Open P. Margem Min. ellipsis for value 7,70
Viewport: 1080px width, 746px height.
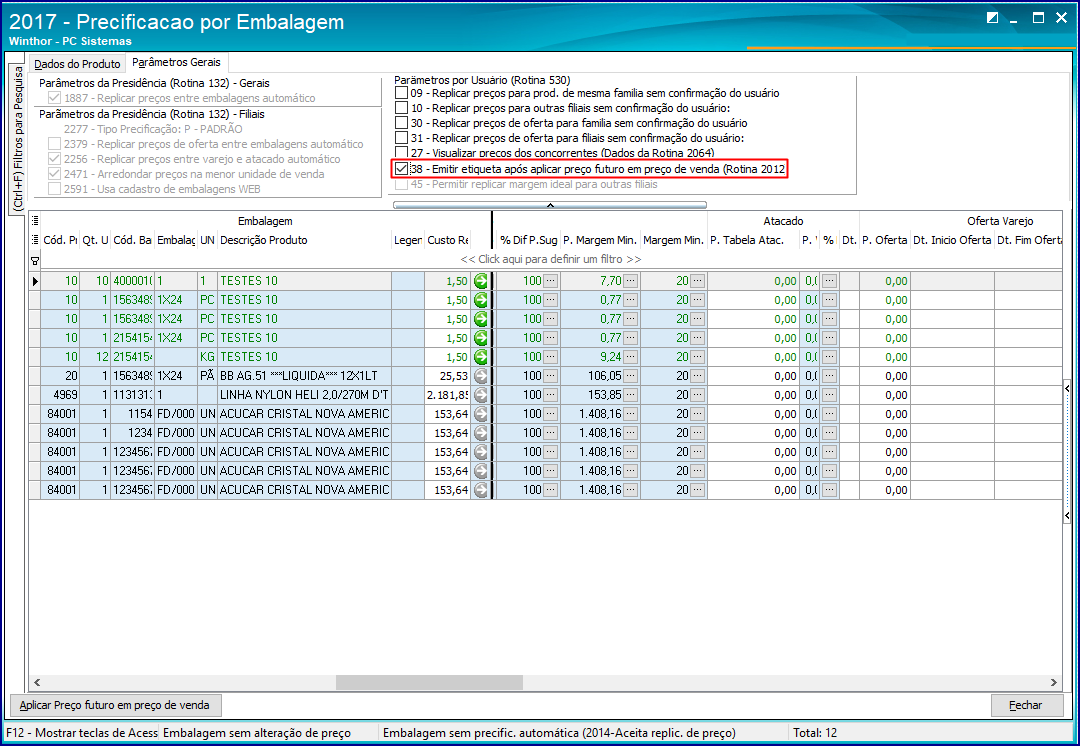click(630, 281)
